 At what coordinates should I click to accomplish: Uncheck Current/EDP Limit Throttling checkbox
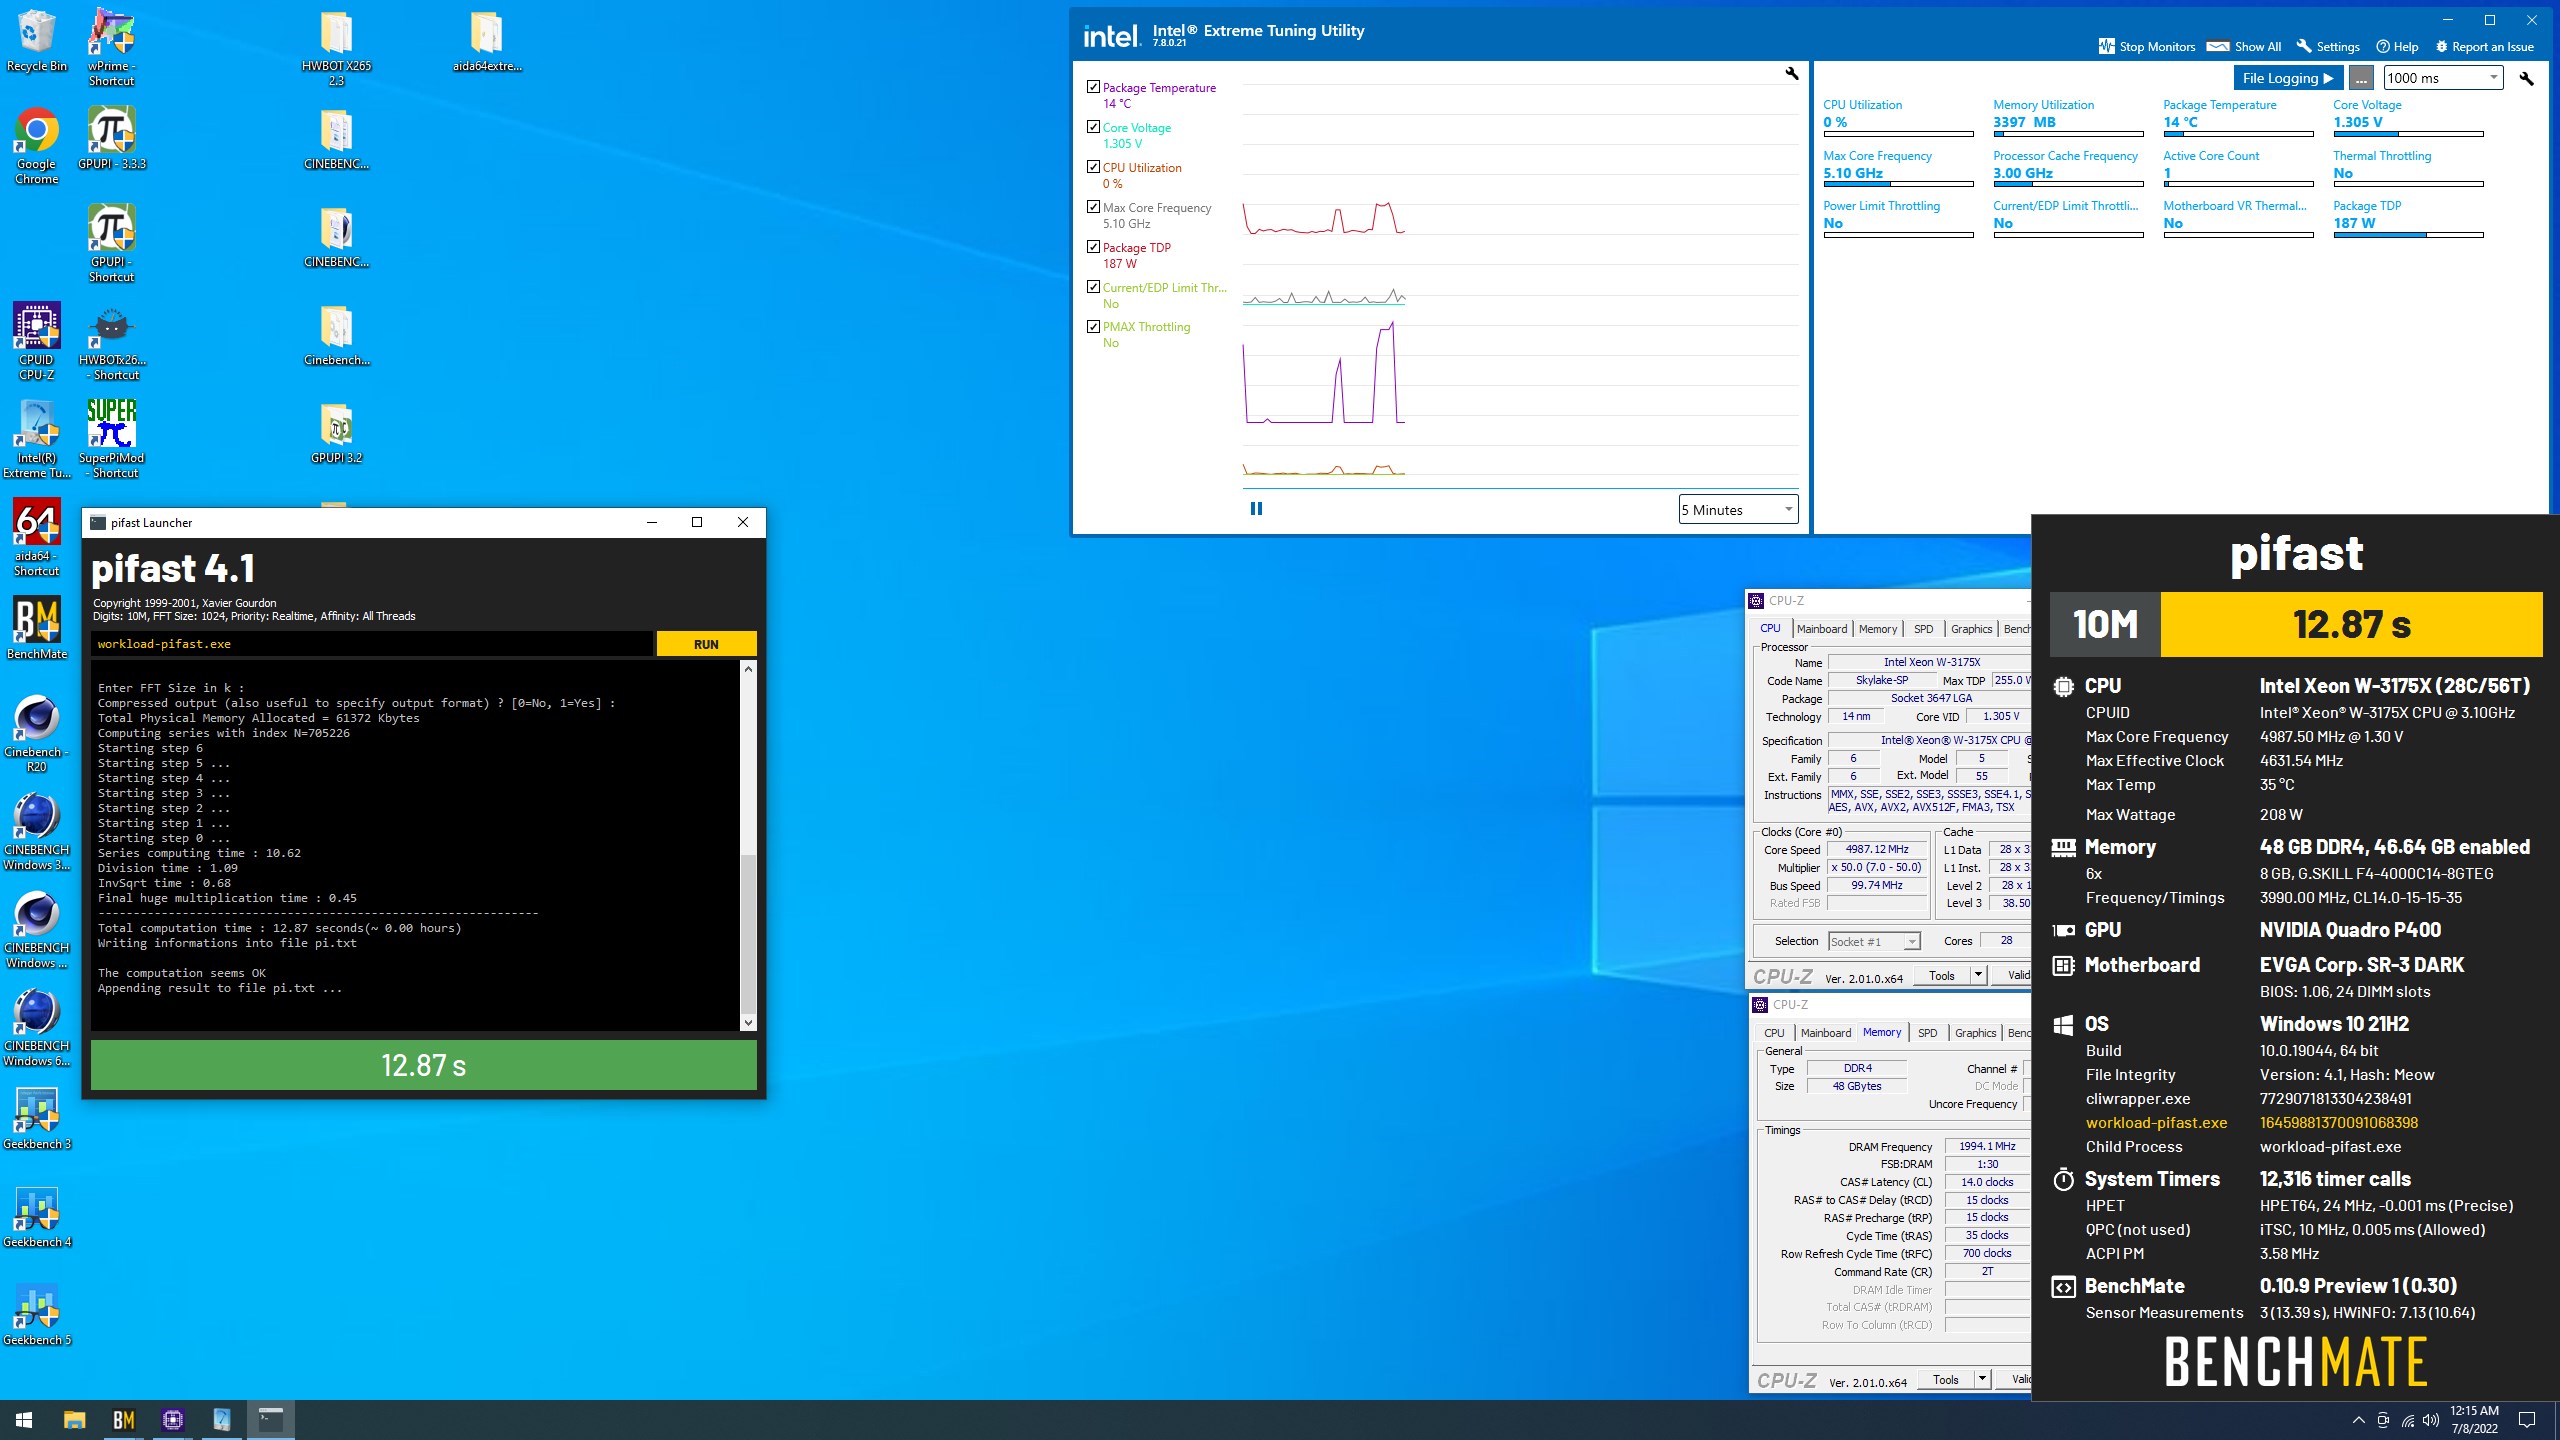pos(1093,287)
